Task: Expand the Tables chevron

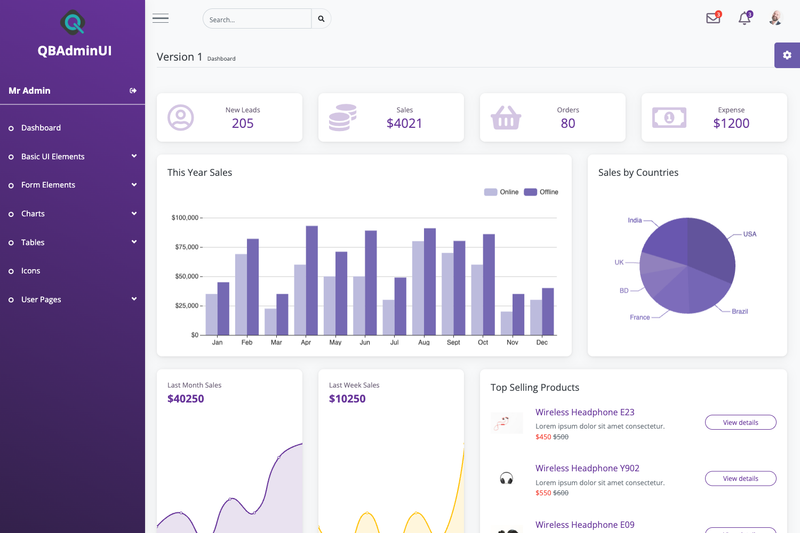Action: [x=134, y=242]
